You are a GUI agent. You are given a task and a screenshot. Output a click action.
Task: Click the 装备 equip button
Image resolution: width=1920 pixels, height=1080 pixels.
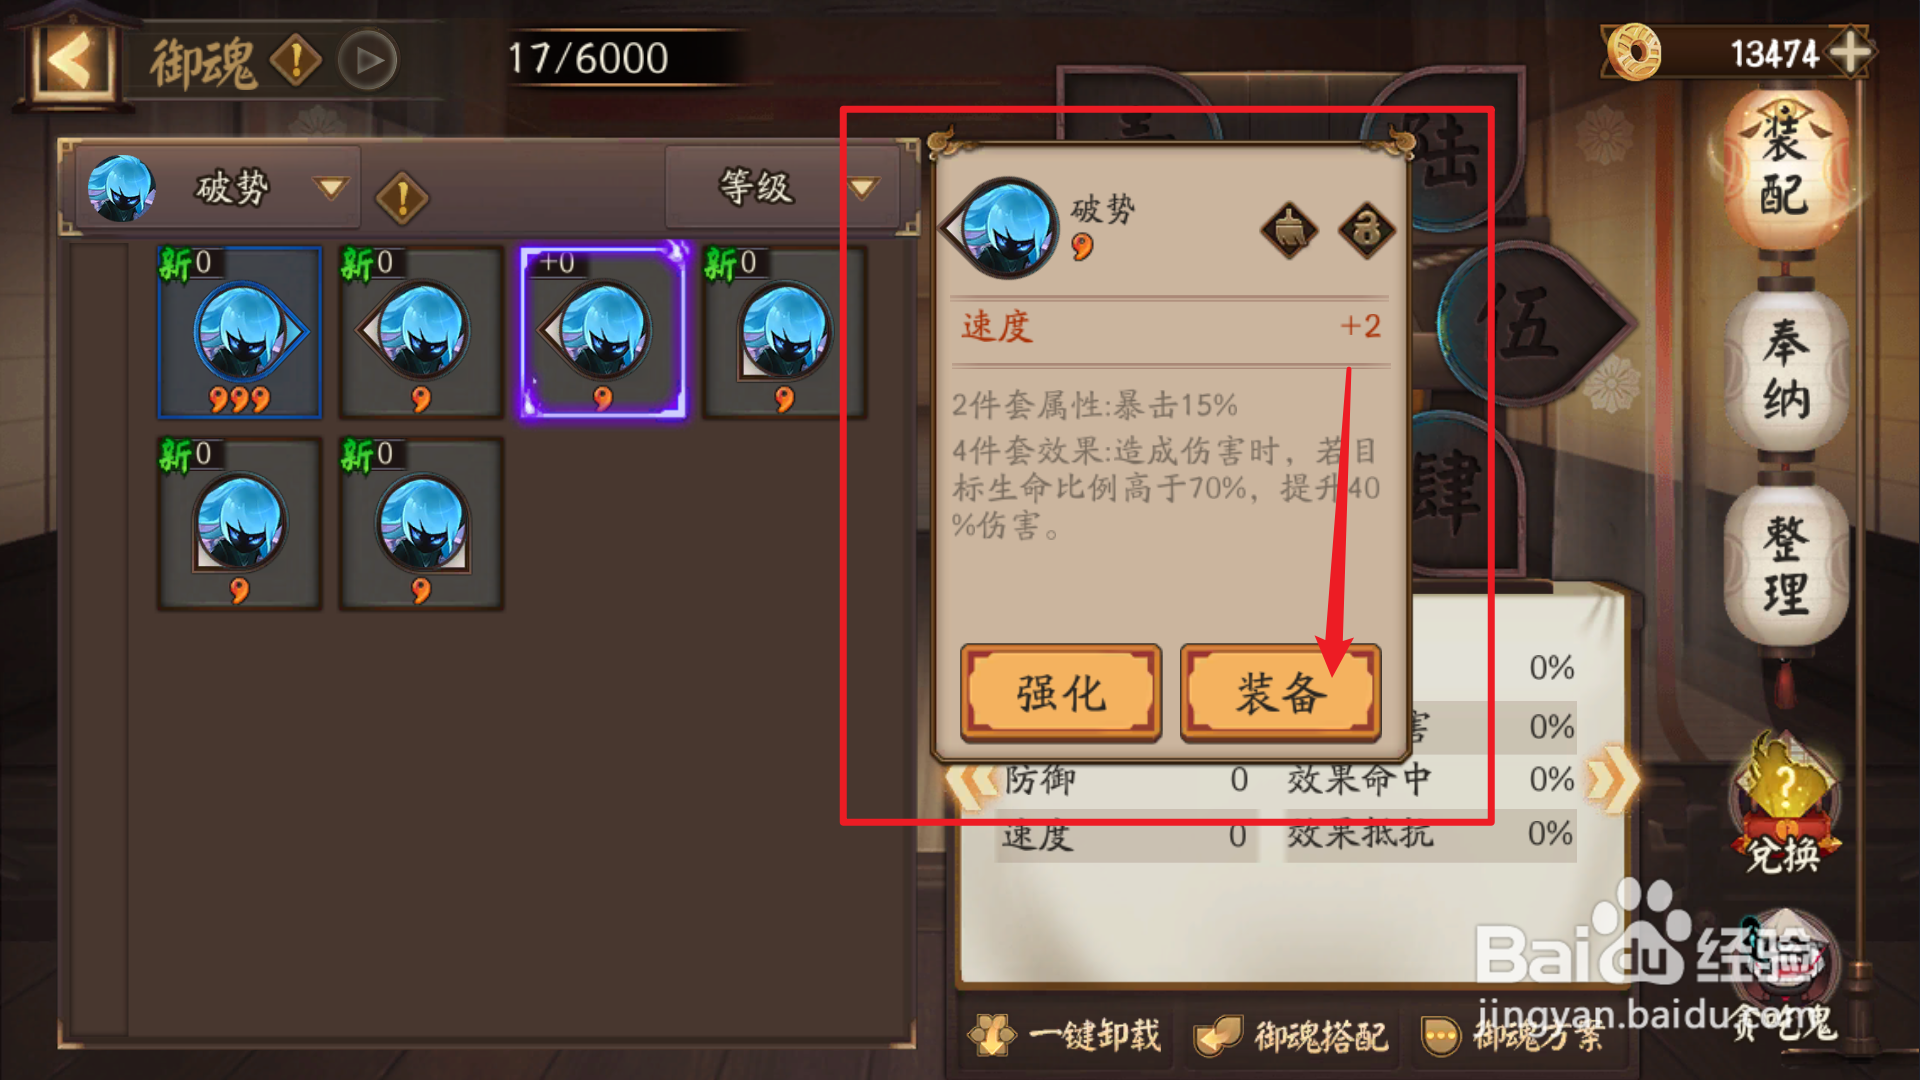point(1281,693)
